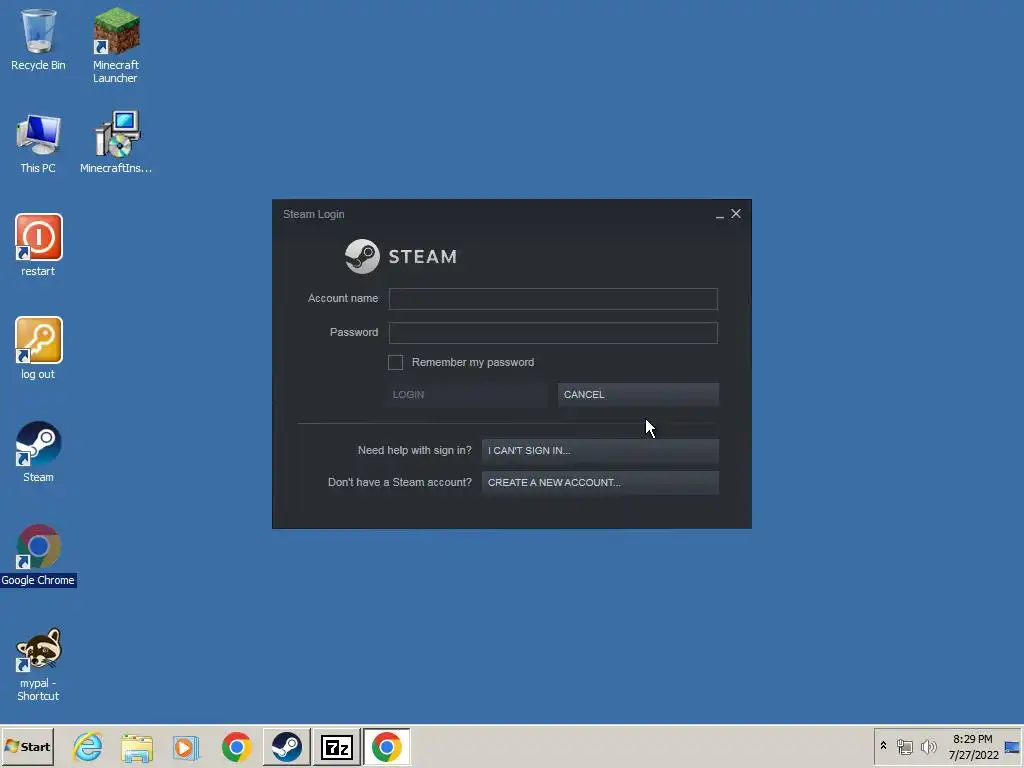Launch Internet Explorer from the taskbar
The height and width of the screenshot is (768, 1024).
[x=88, y=747]
